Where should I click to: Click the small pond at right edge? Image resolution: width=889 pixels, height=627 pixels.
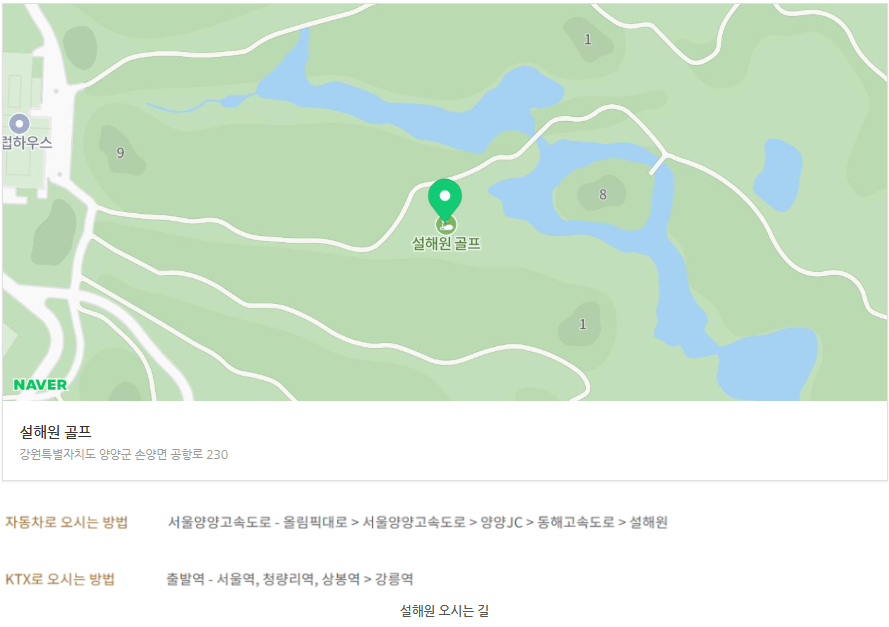point(778,175)
